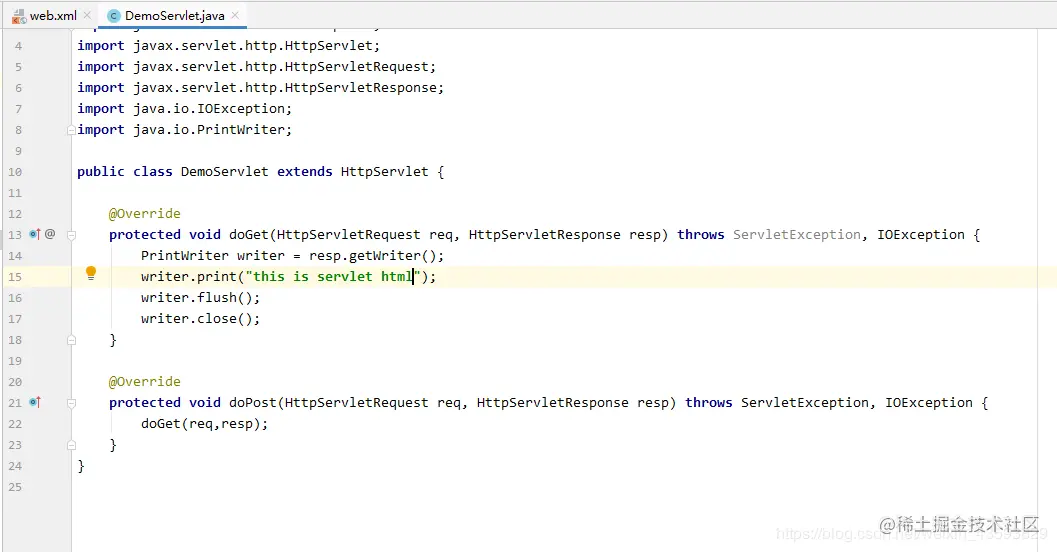This screenshot has width=1057, height=552.
Task: Switch to the web.xml tab
Action: 53,16
